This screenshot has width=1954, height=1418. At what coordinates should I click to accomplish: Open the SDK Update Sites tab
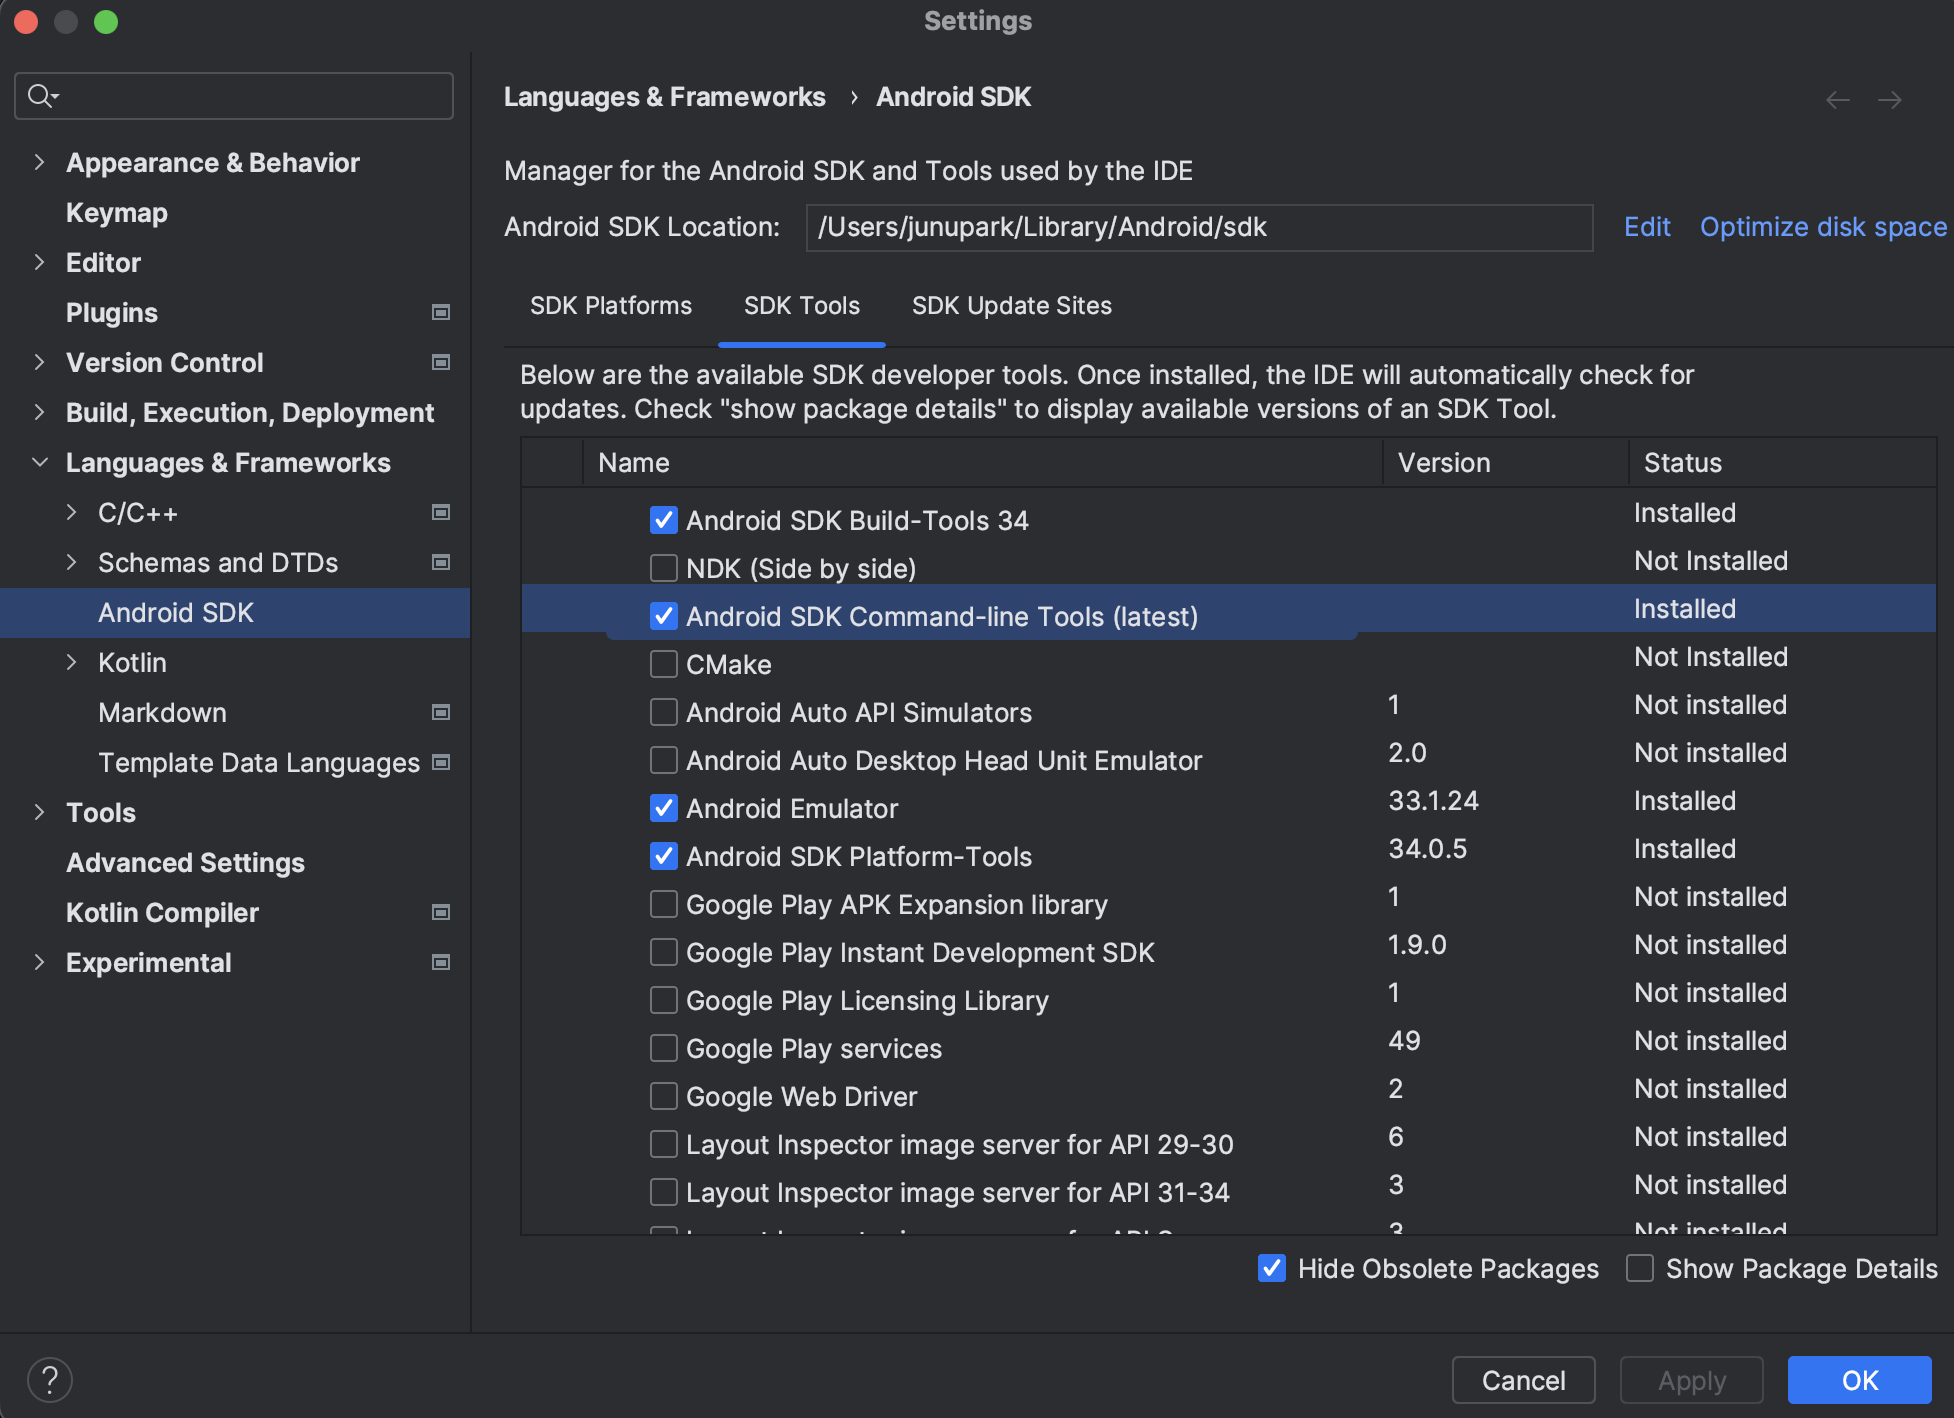[x=1011, y=306]
